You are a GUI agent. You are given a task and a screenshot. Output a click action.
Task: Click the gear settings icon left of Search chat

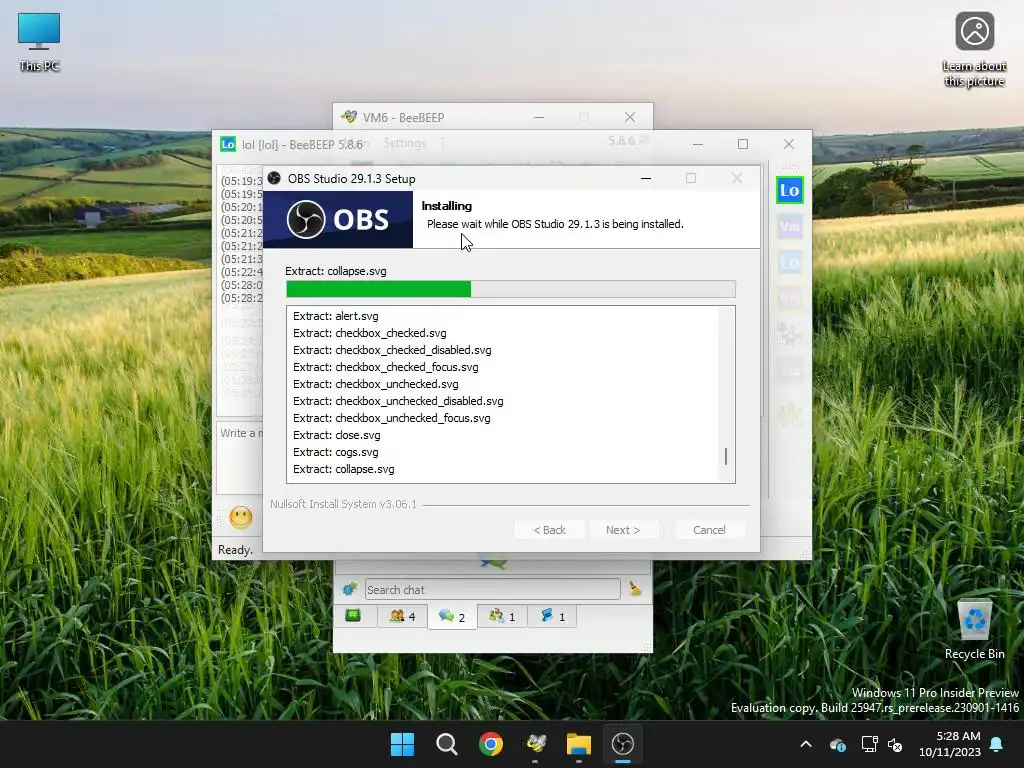(x=349, y=589)
